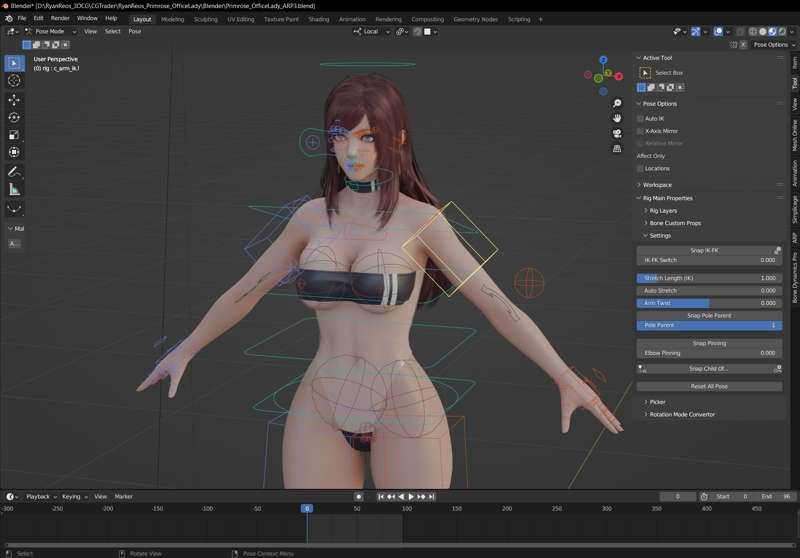Click the zoom view magnifier icon
Screen dimensions: 800x558
point(617,104)
